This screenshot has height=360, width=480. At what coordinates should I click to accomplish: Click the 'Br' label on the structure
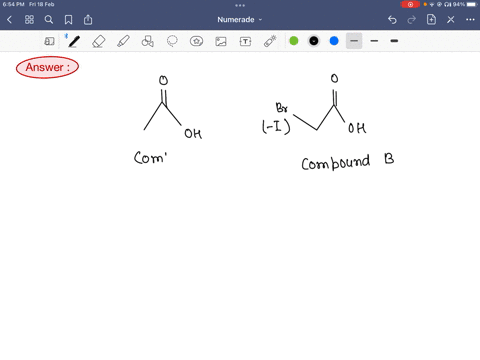282,108
